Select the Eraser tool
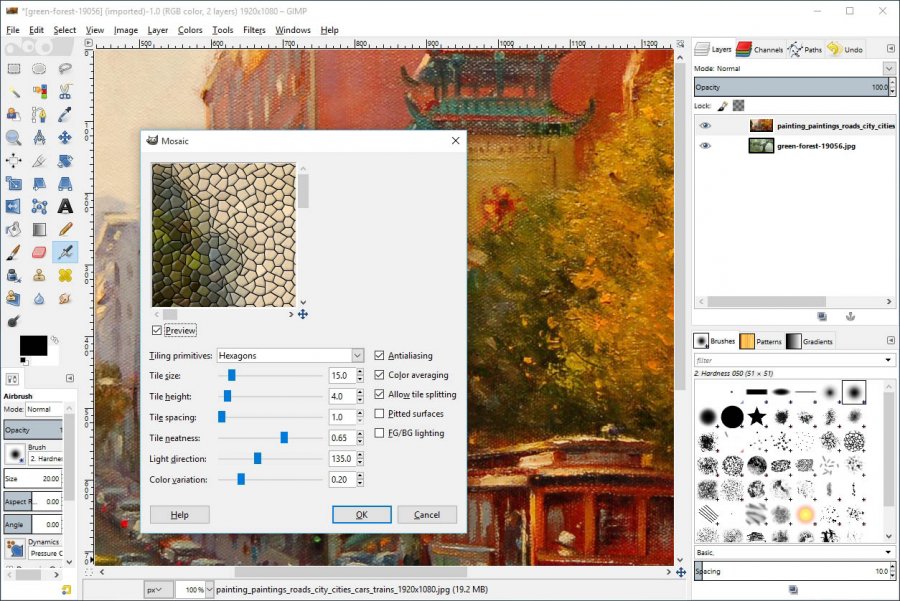Image resolution: width=900 pixels, height=601 pixels. point(39,253)
